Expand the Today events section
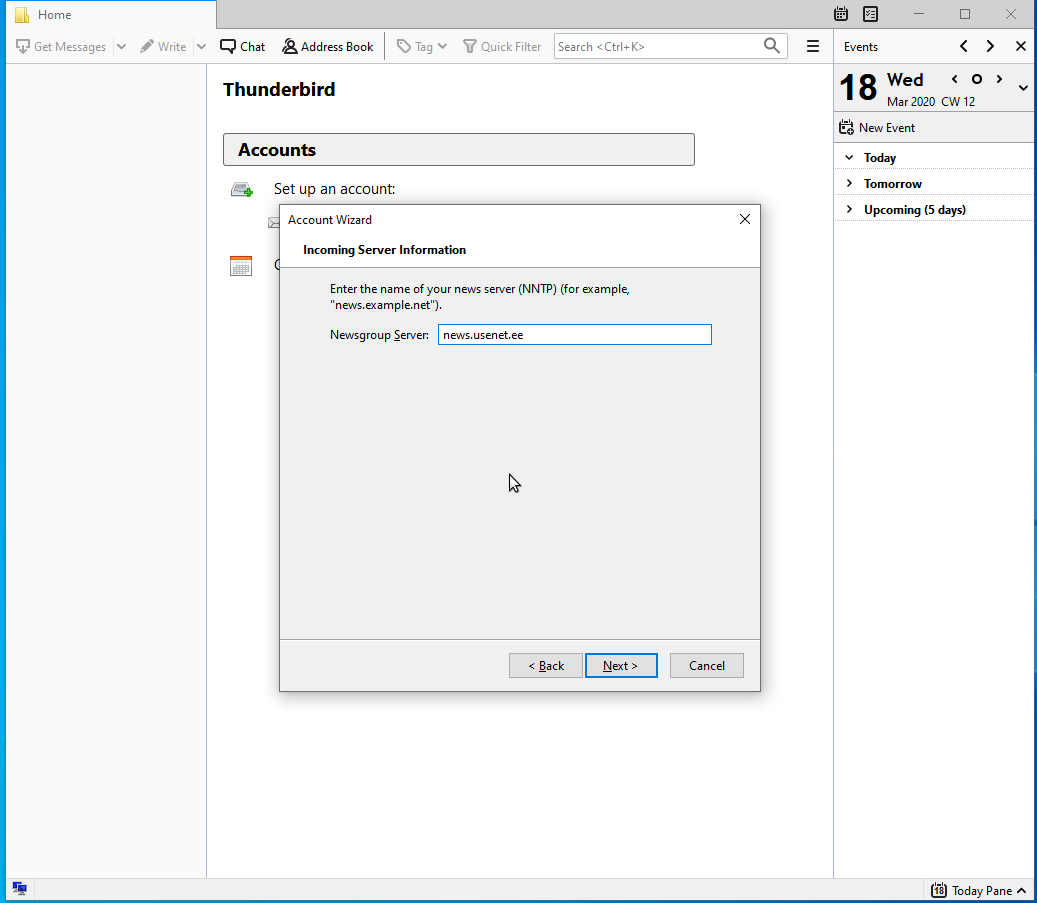 (849, 158)
